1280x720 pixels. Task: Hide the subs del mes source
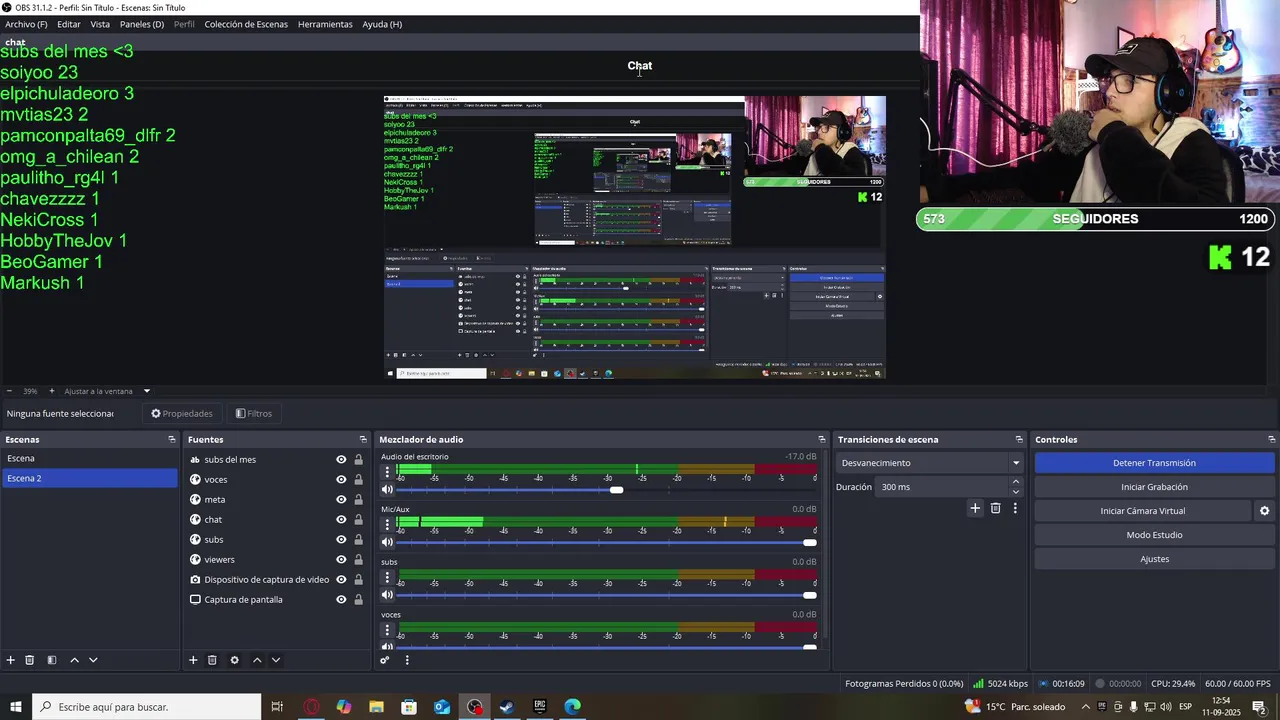(x=341, y=460)
